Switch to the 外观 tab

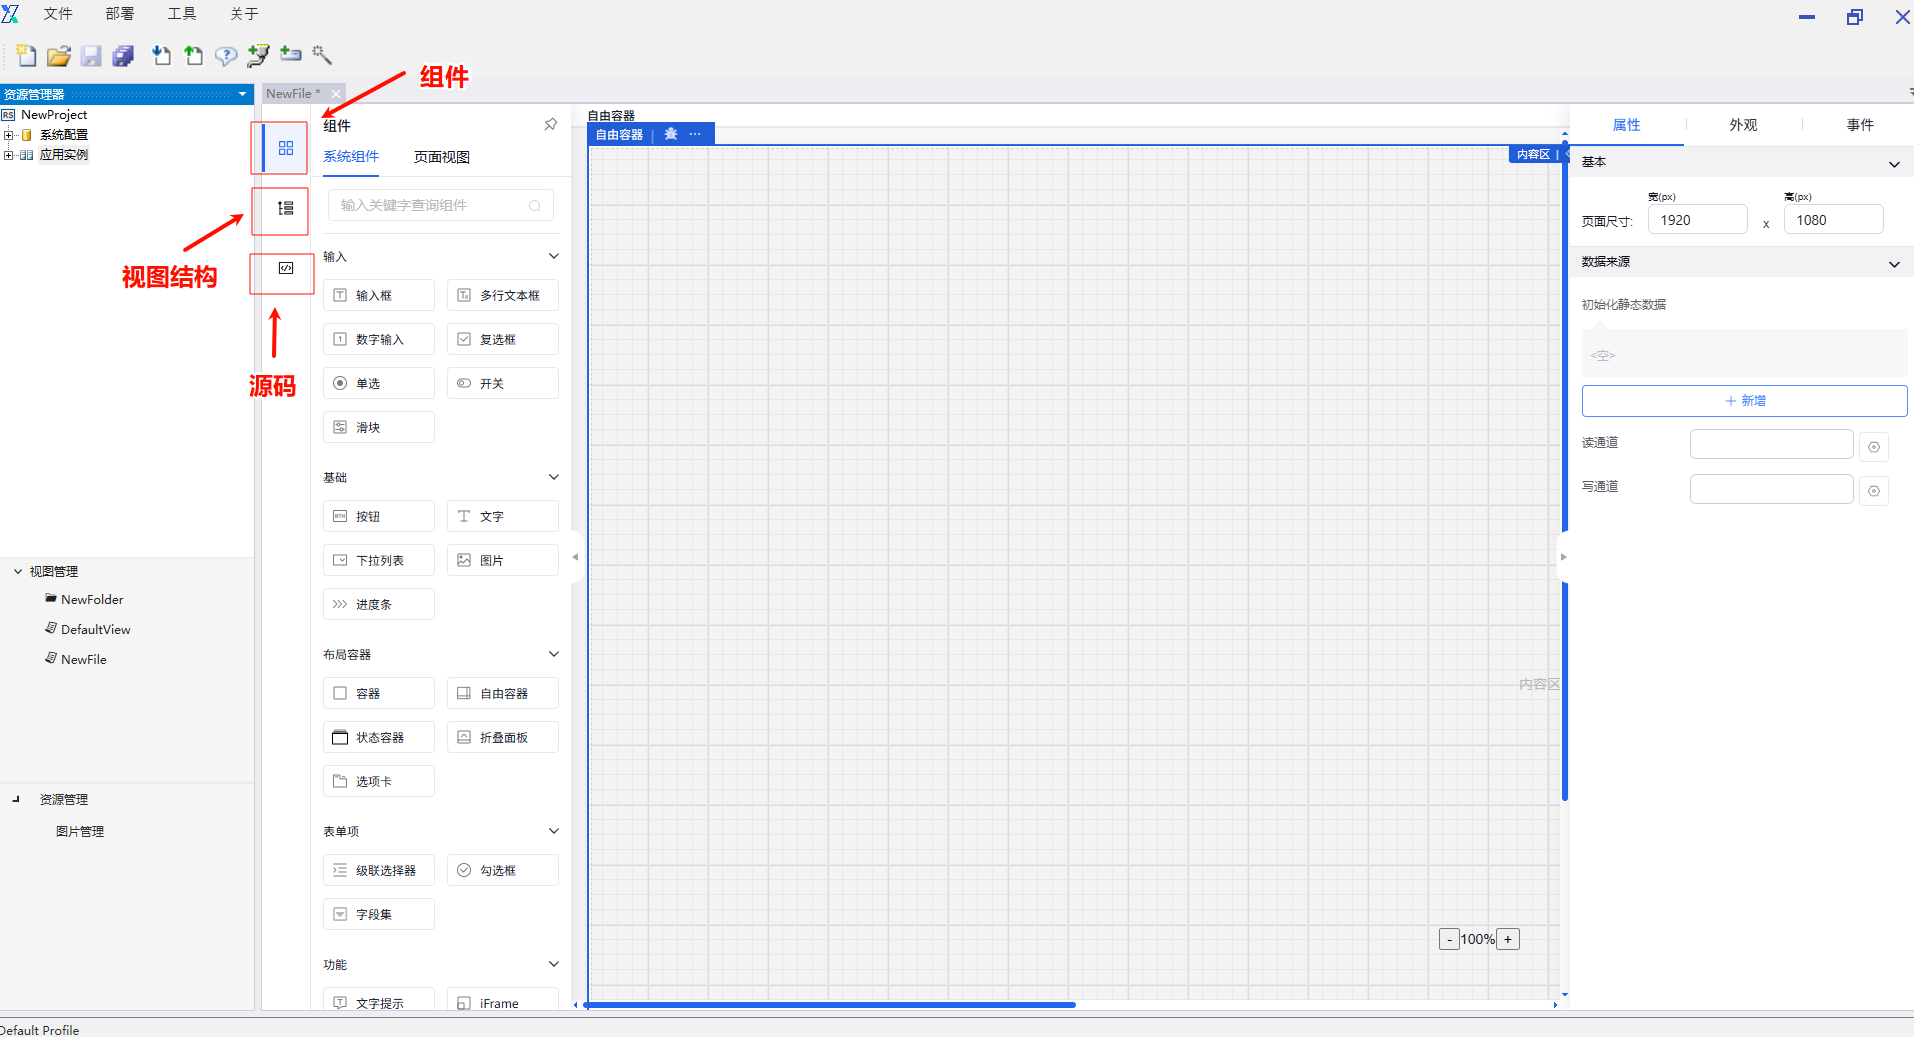click(x=1743, y=125)
